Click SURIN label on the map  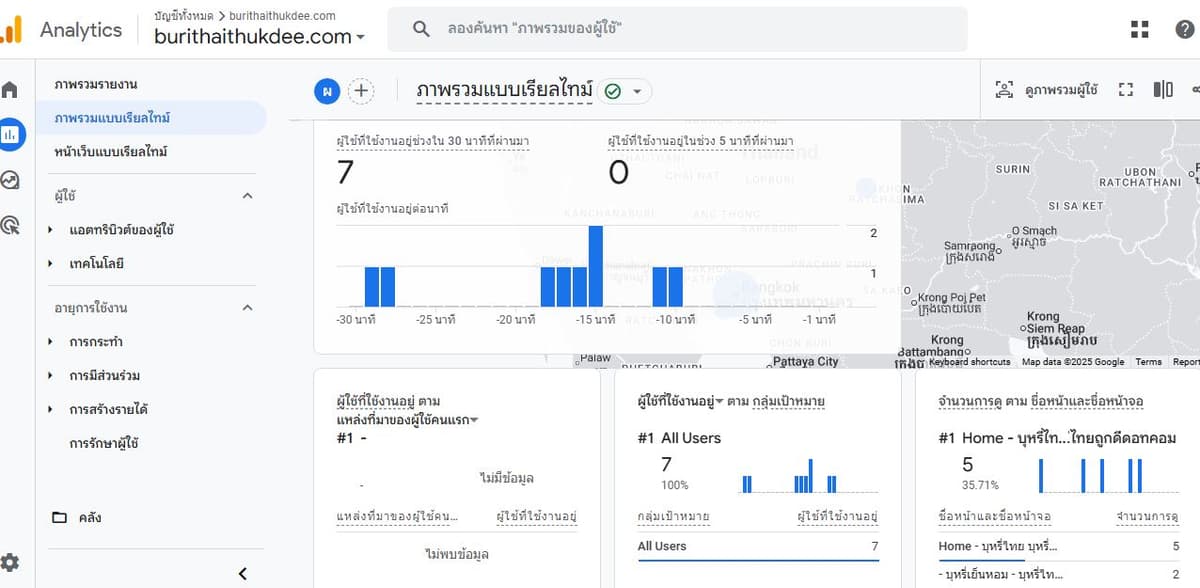[1012, 170]
